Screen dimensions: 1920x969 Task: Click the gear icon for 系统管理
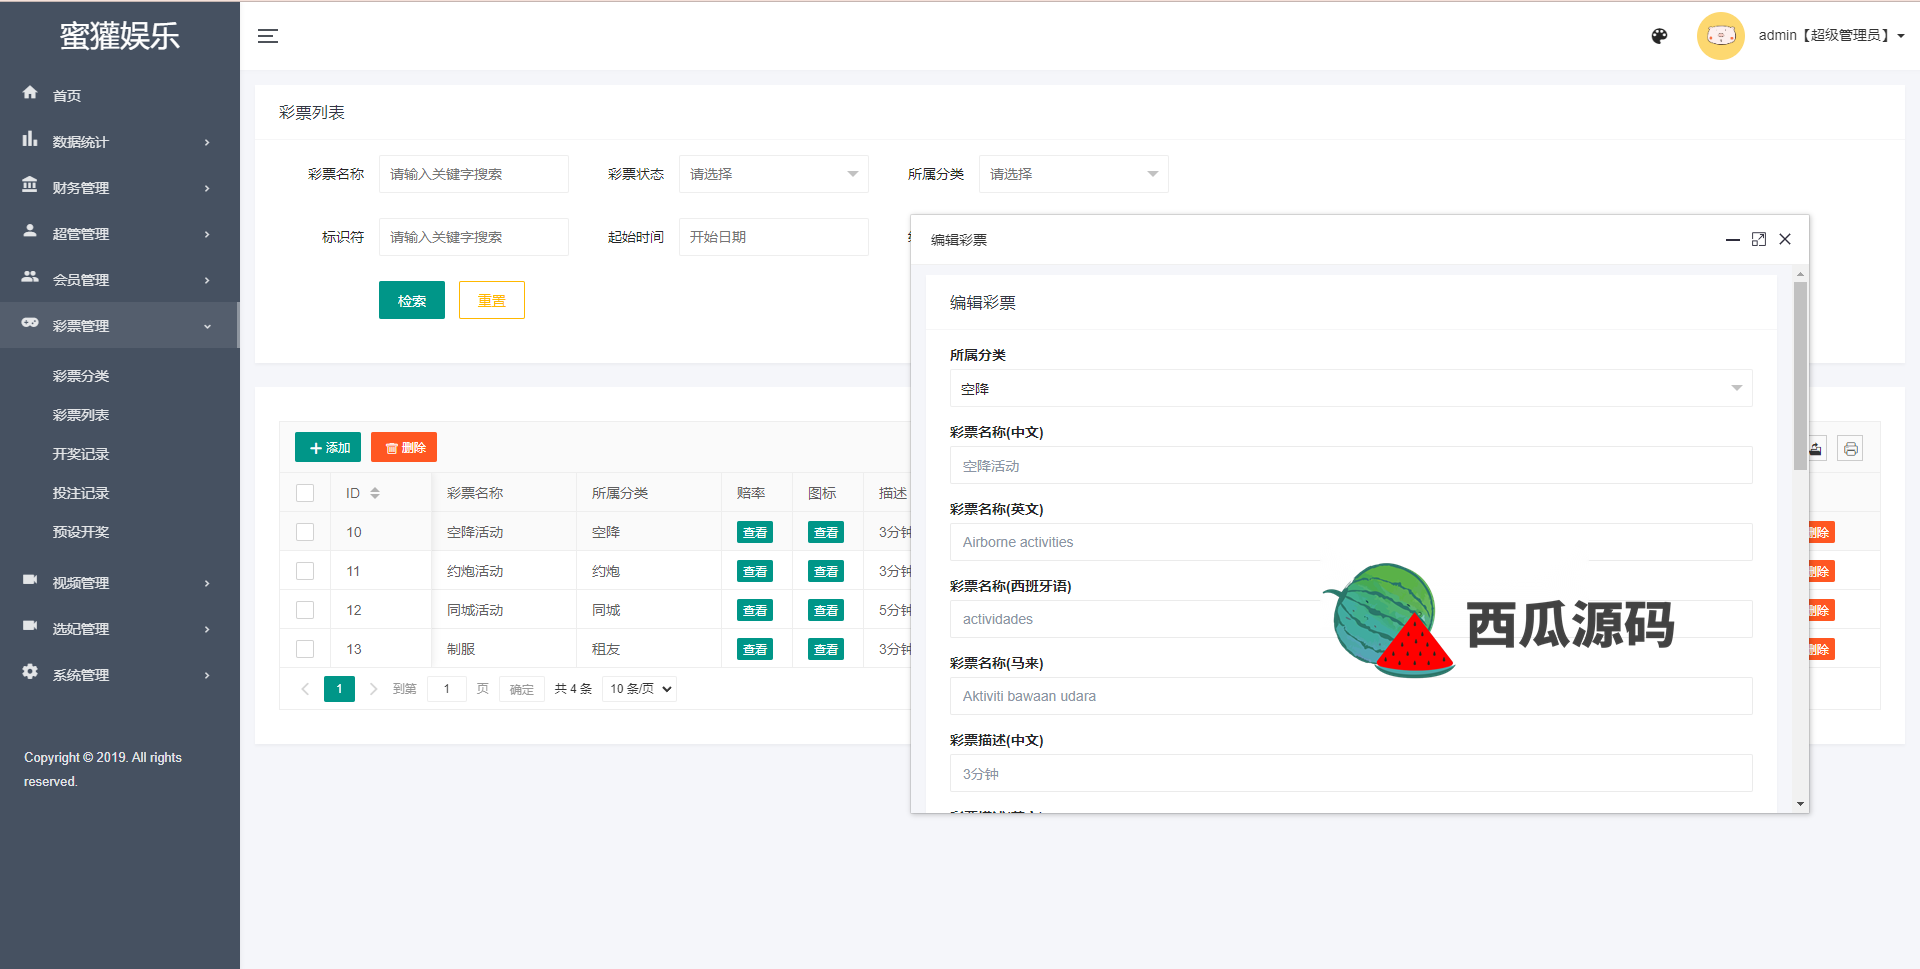click(x=30, y=672)
